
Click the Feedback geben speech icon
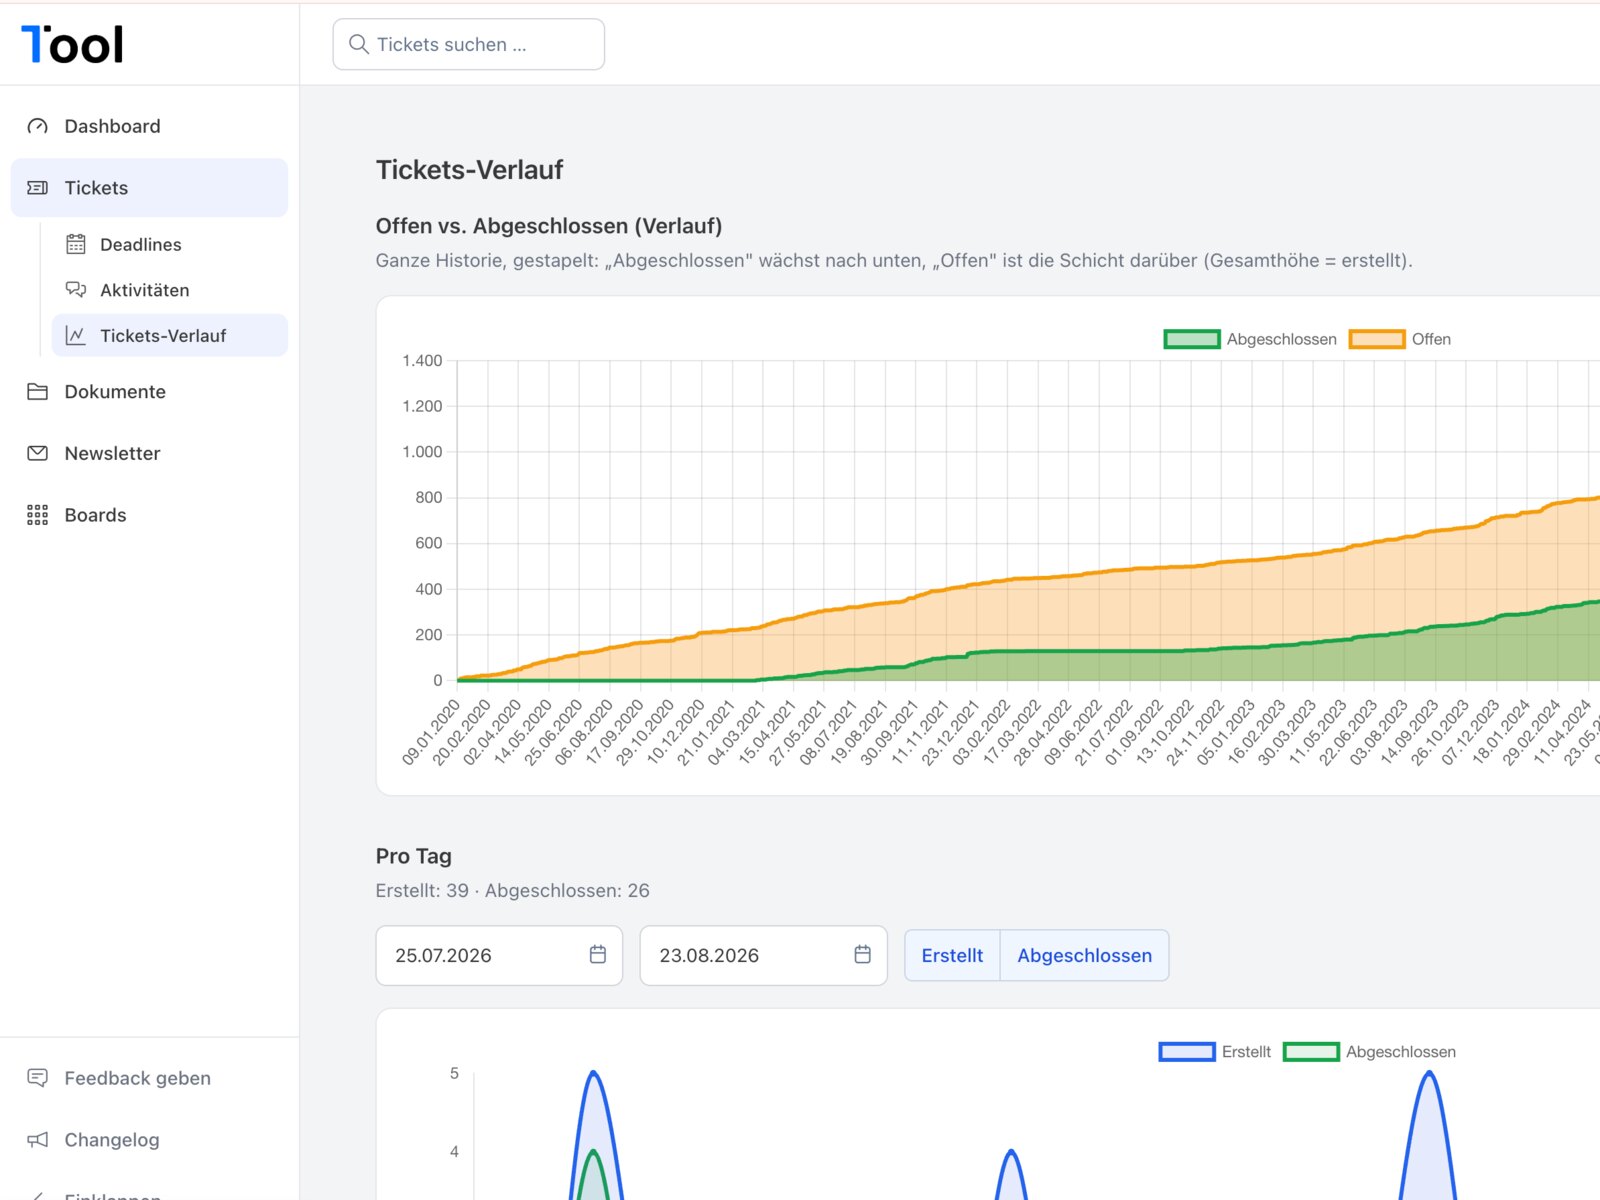[x=37, y=1078]
